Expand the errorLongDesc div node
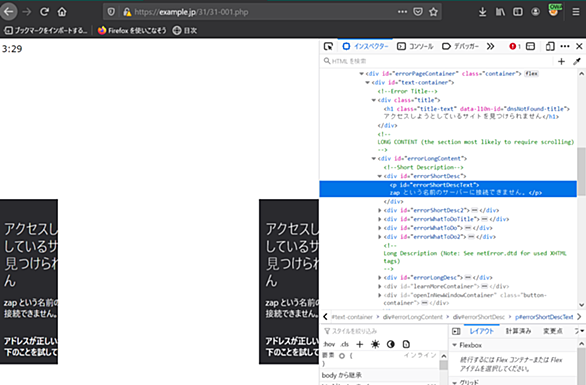Image resolution: width=586 pixels, height=385 pixels. pos(380,278)
